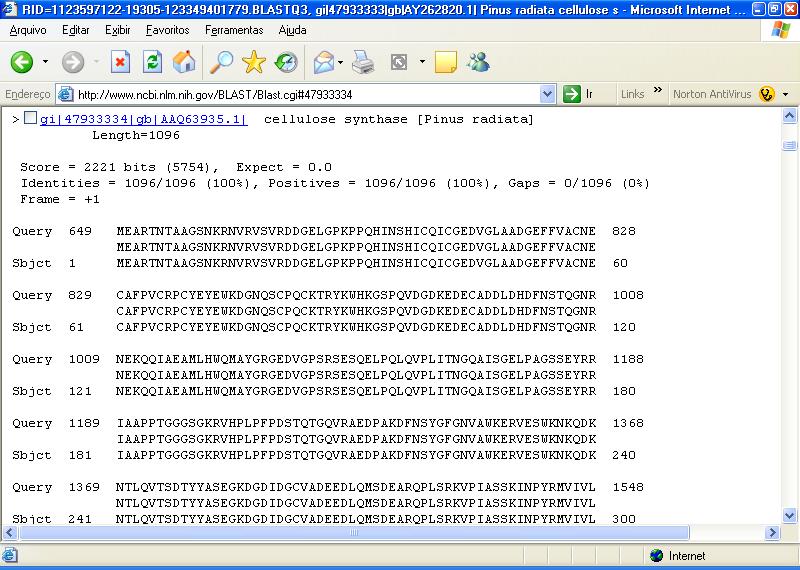Click the Sbjct 241 sequence line
Viewport: 800px width, 570px height.
point(324,519)
